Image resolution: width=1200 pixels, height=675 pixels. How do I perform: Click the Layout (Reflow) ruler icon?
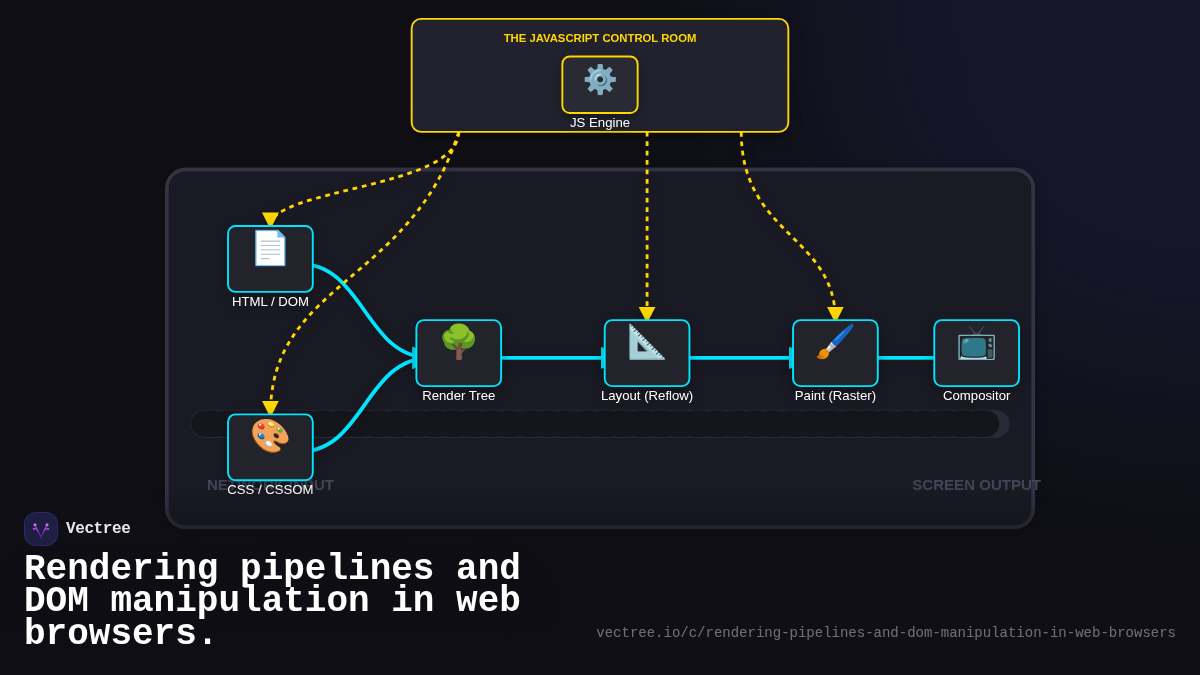point(647,352)
